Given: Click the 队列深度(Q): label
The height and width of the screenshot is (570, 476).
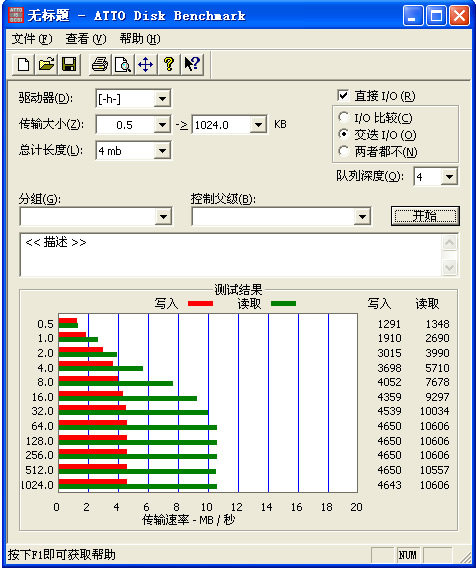Looking at the screenshot, I should tap(370, 176).
